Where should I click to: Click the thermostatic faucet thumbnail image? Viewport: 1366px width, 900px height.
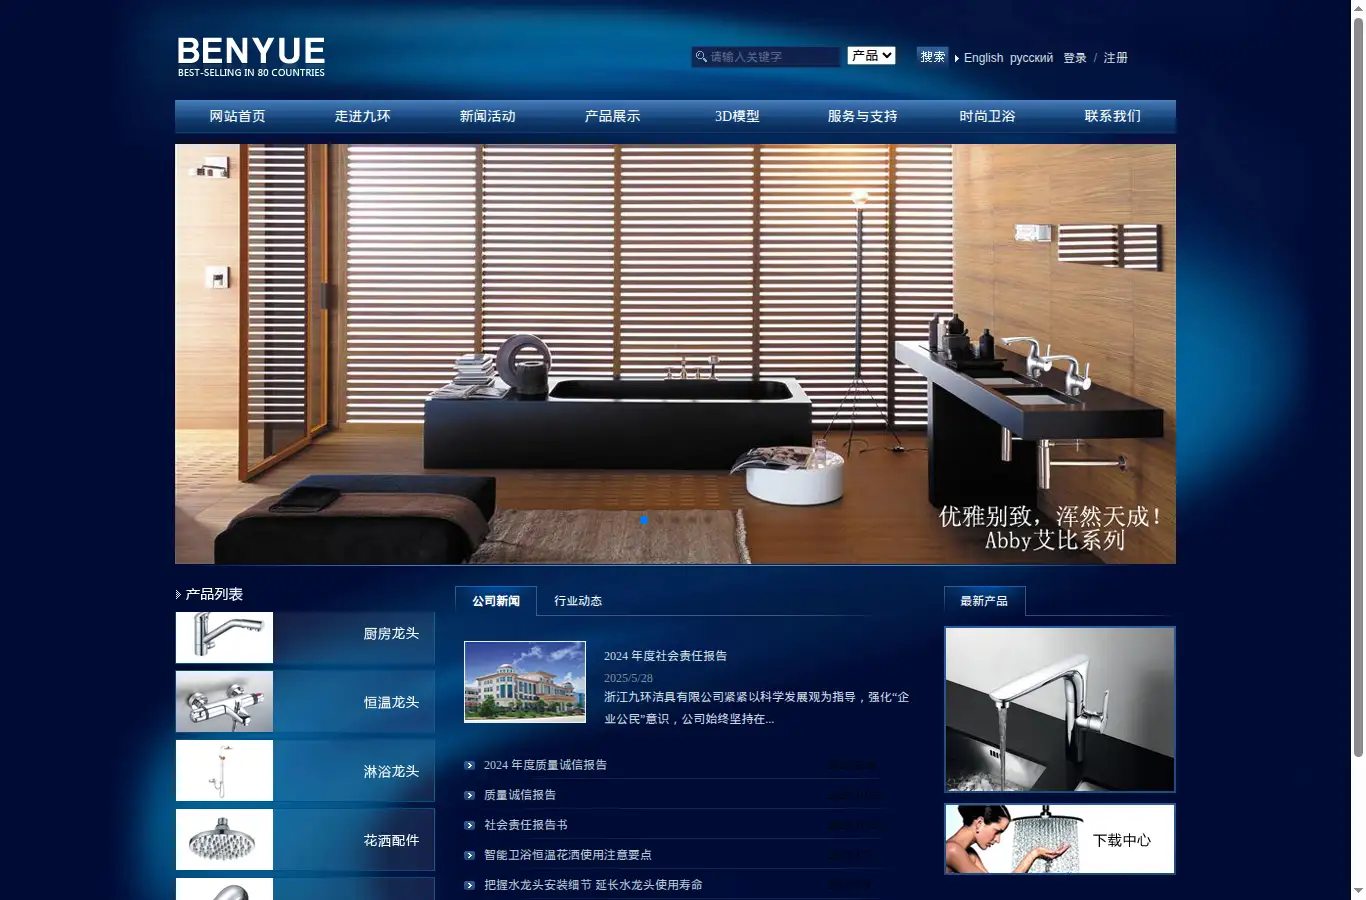(224, 701)
